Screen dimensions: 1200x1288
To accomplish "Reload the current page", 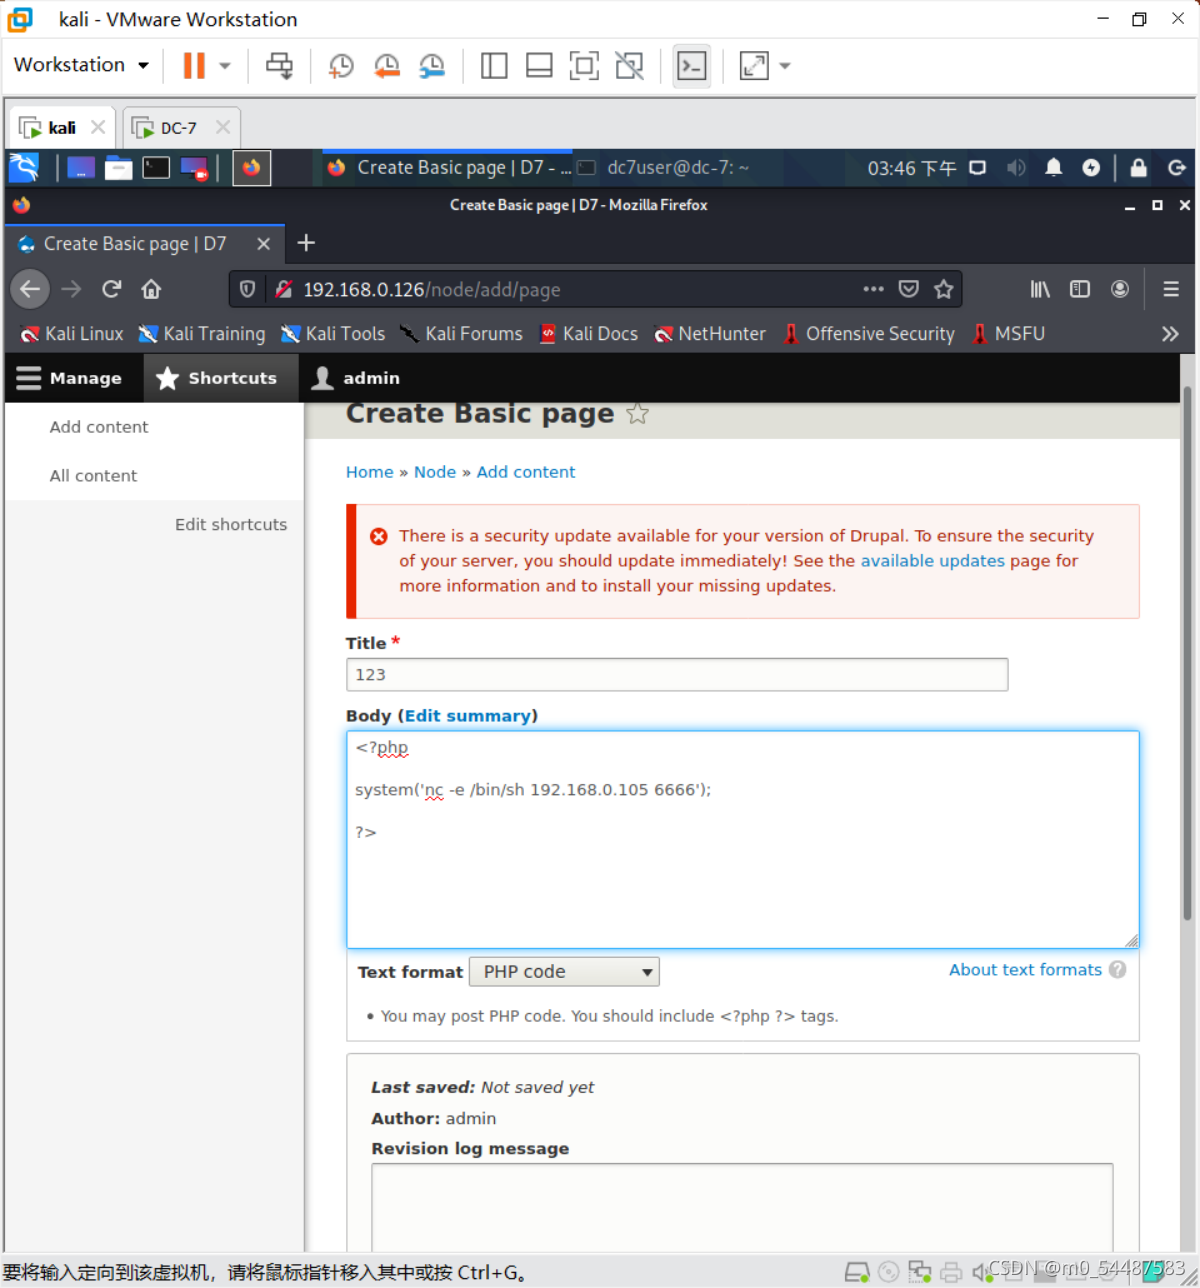I will coord(111,289).
